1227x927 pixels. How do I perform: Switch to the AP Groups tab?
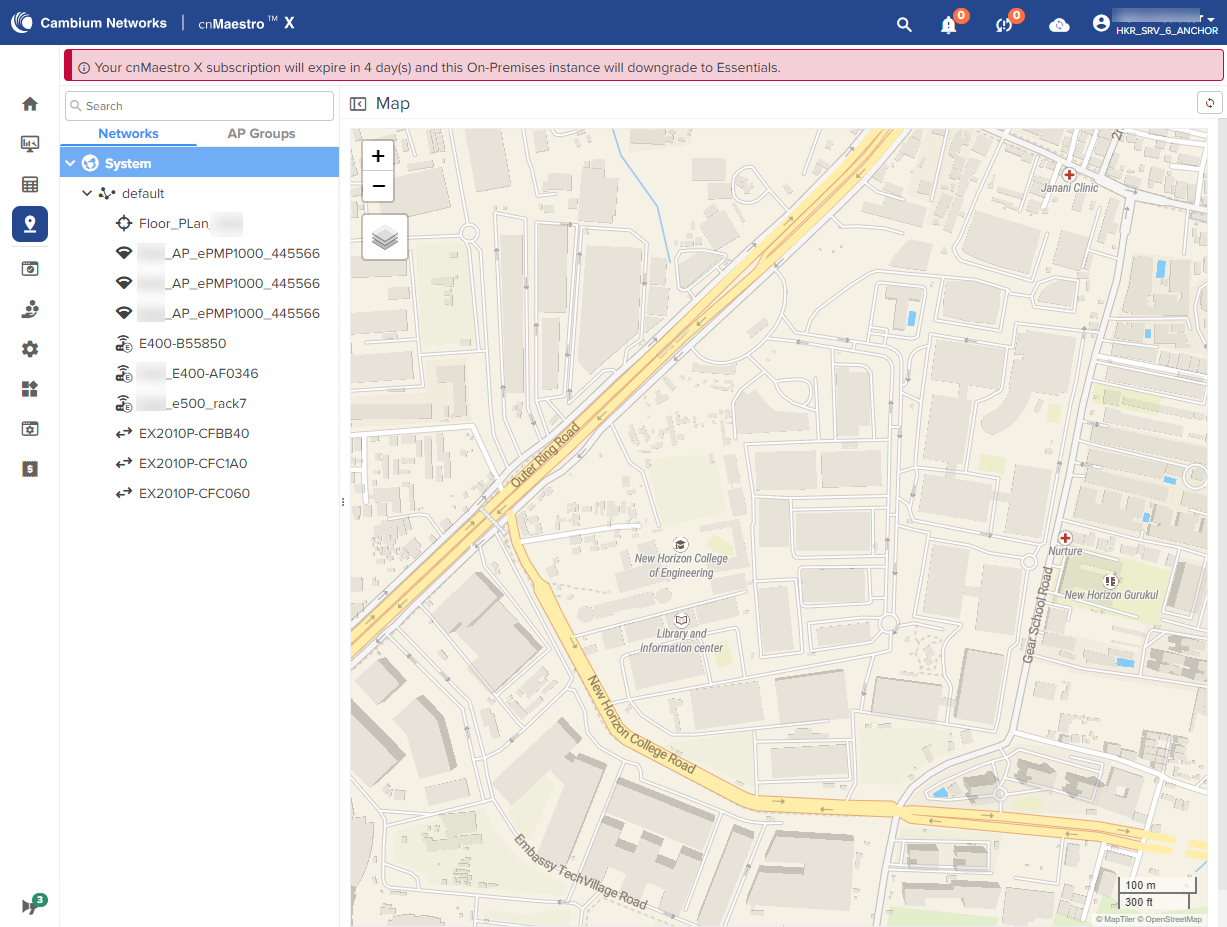pos(261,133)
